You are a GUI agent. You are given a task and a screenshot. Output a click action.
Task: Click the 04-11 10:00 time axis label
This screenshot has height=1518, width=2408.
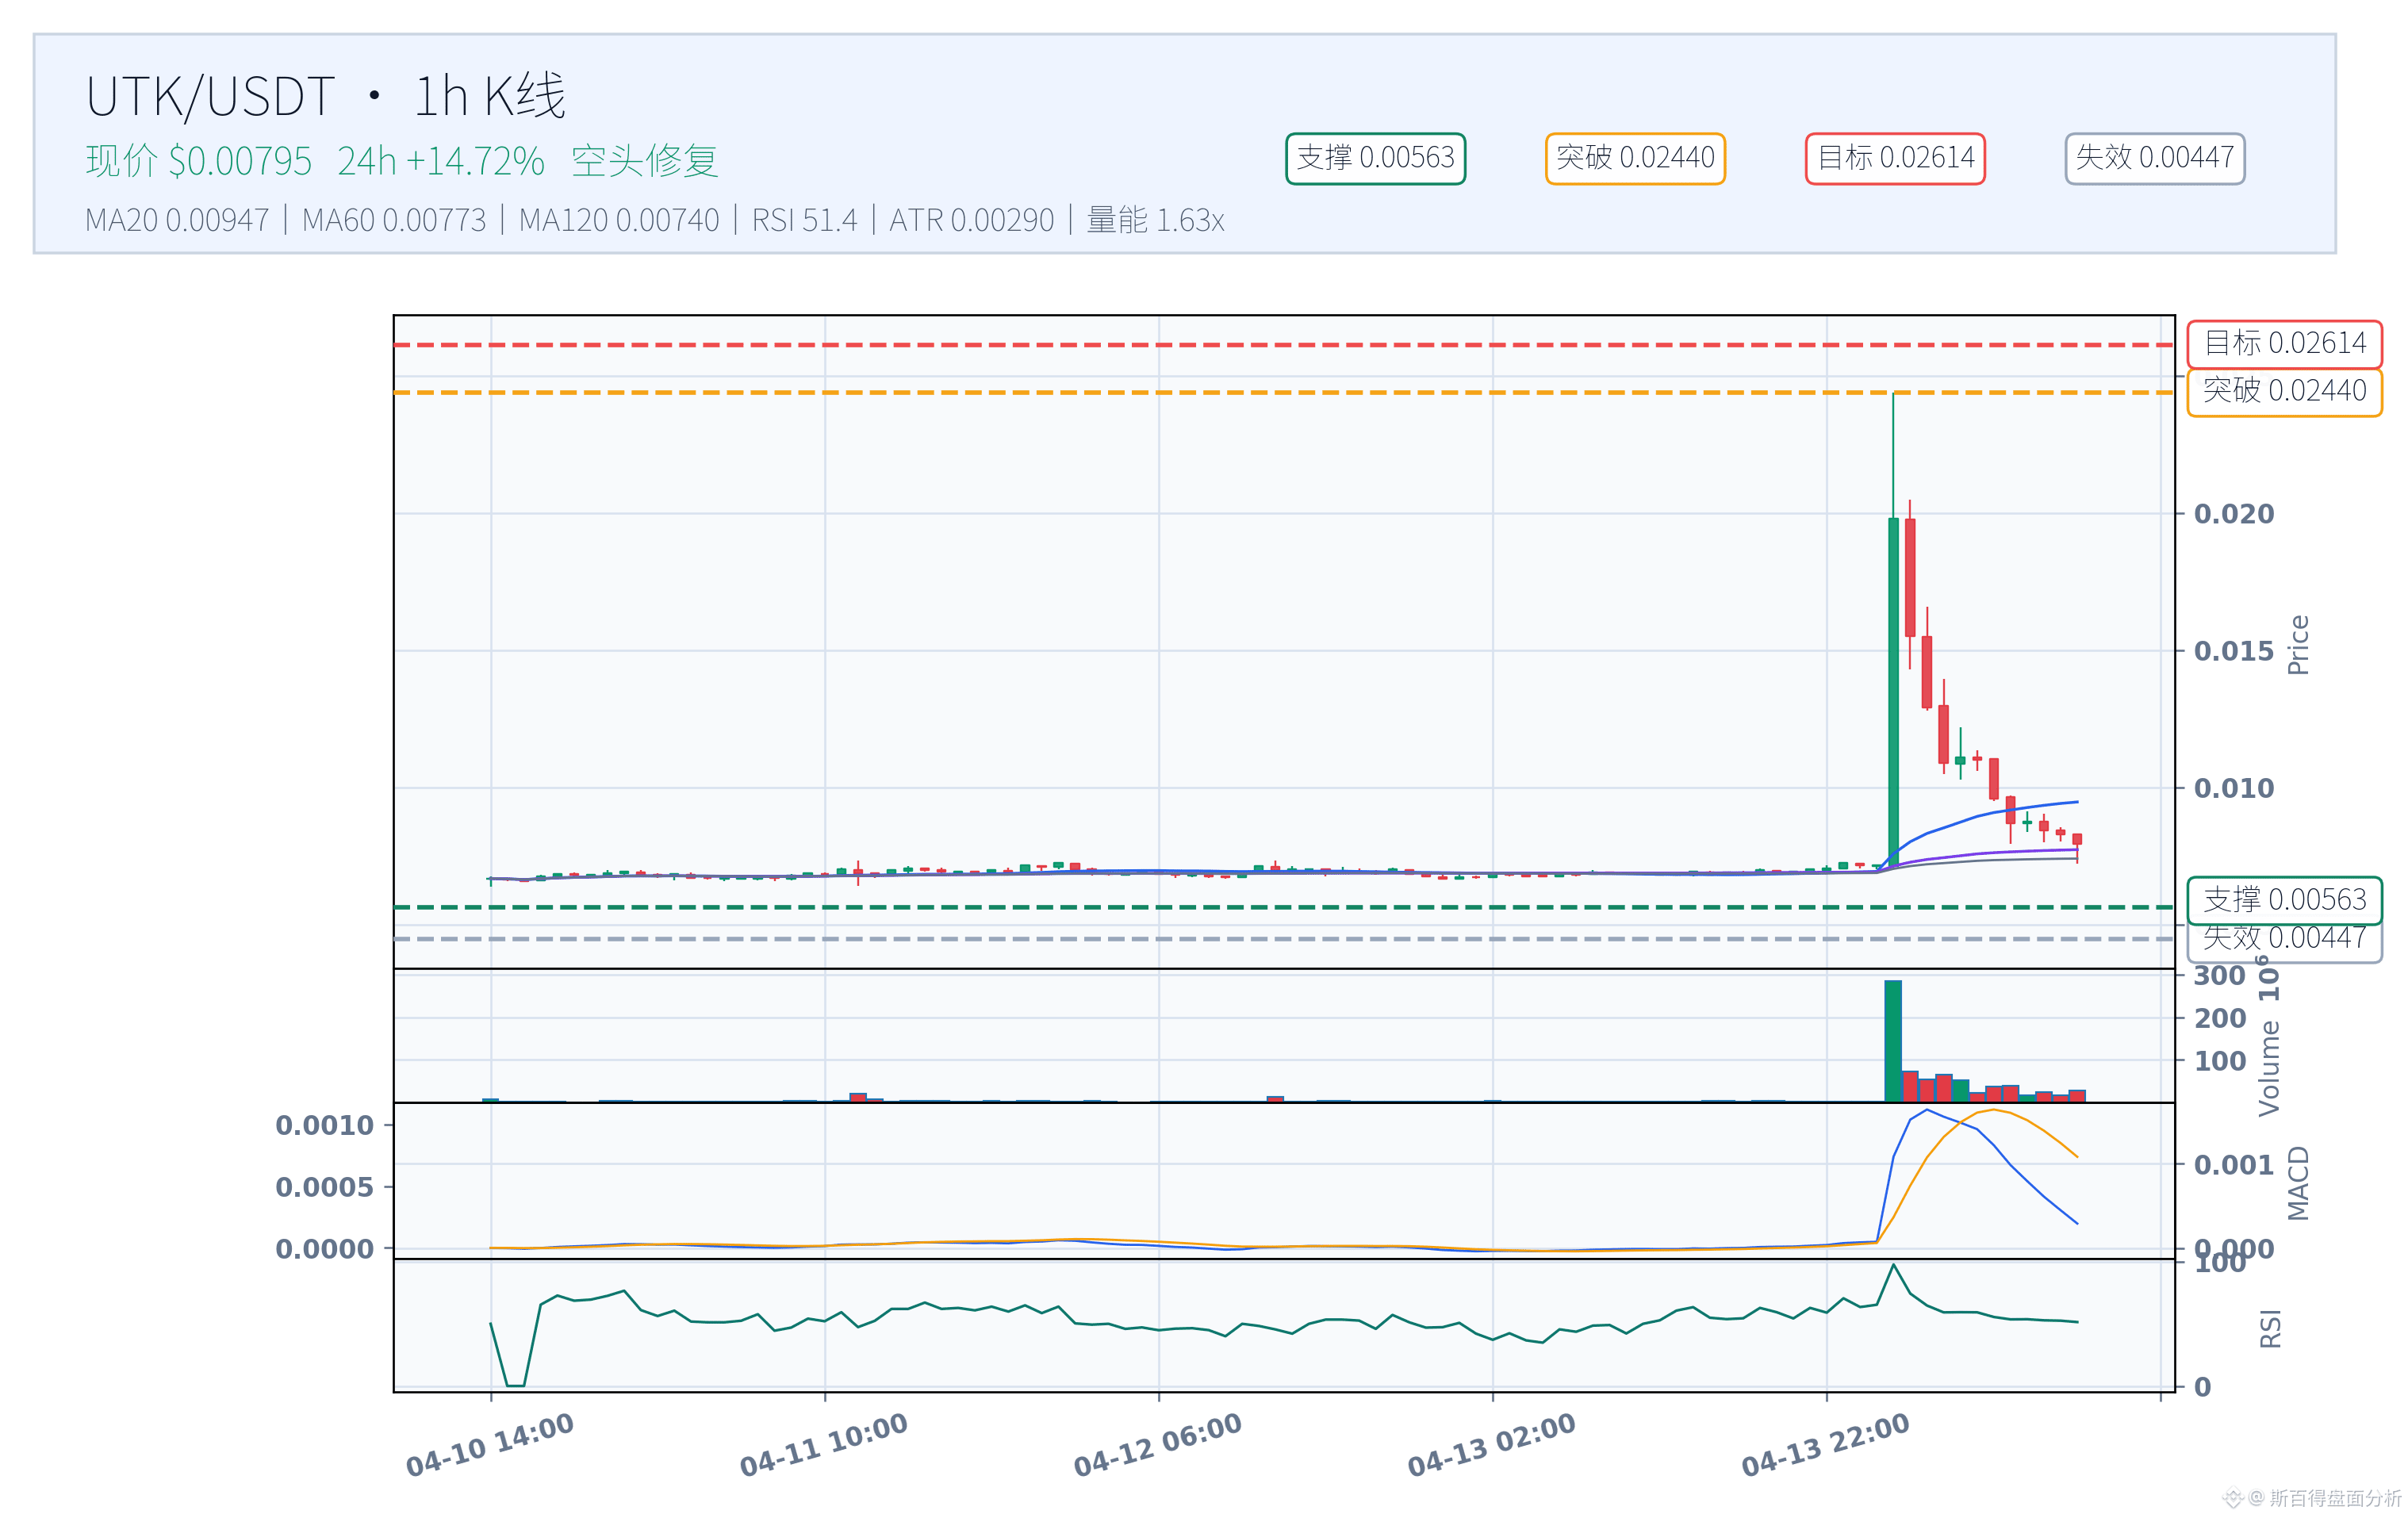(823, 1445)
